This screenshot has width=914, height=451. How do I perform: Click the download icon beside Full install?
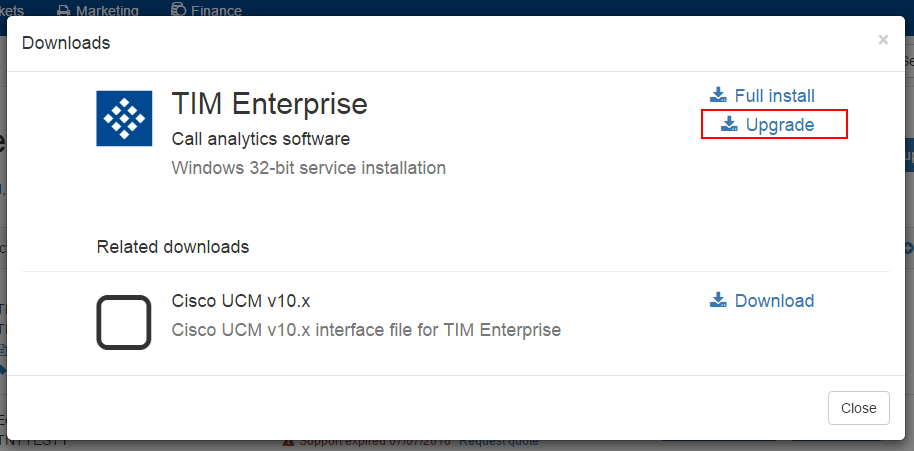[x=718, y=95]
